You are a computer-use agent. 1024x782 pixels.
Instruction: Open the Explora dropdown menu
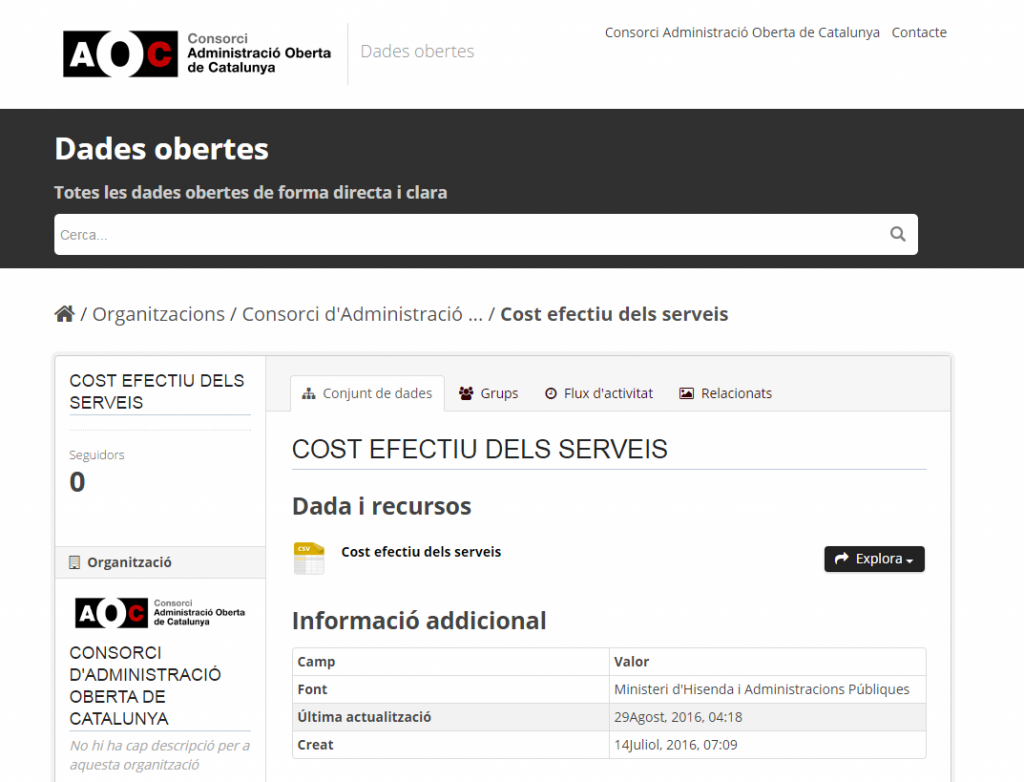874,559
